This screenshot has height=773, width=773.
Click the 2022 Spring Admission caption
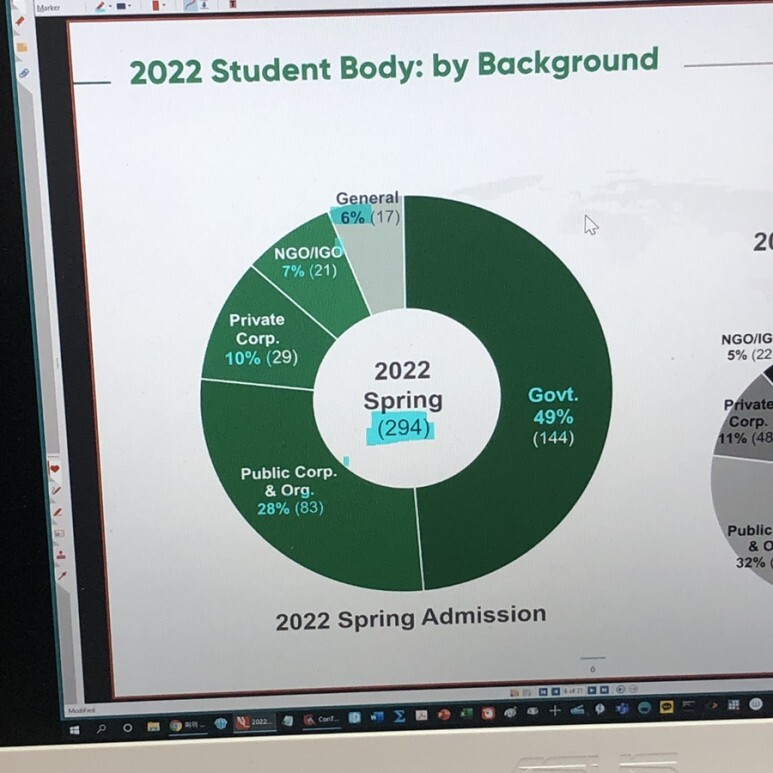click(x=411, y=618)
